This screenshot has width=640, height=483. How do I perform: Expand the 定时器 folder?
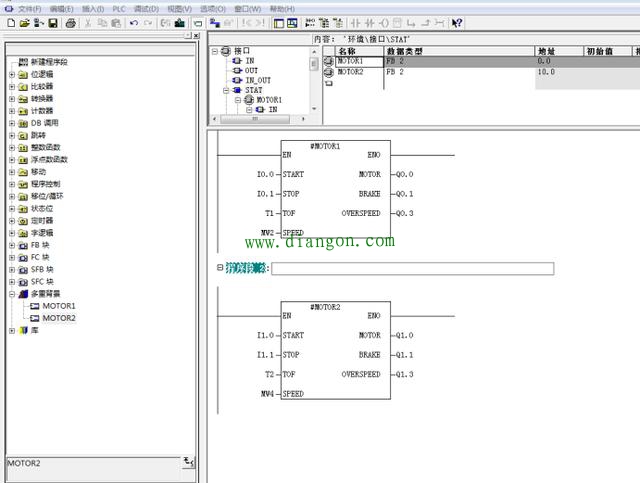point(12,221)
